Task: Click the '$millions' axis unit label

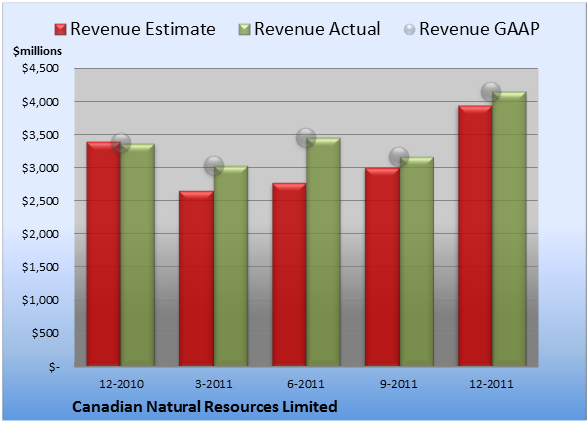Action: click(x=38, y=51)
